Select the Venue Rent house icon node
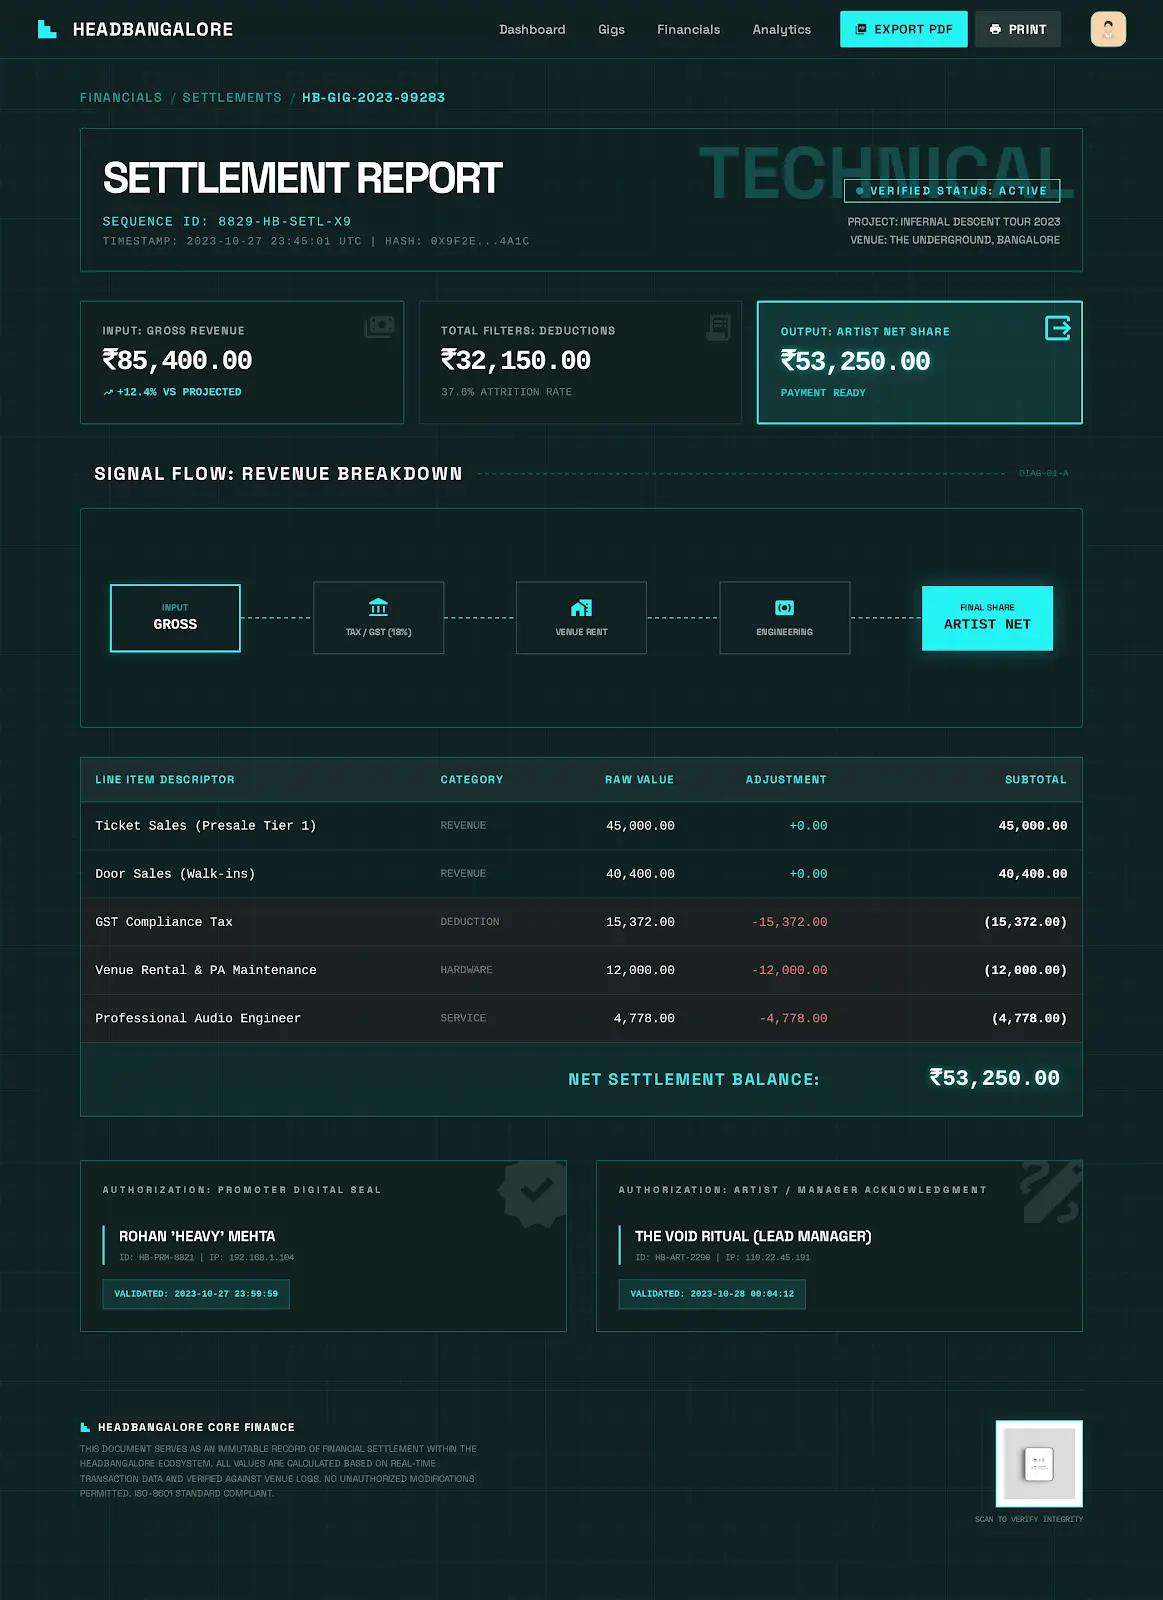The width and height of the screenshot is (1163, 1600). [581, 607]
